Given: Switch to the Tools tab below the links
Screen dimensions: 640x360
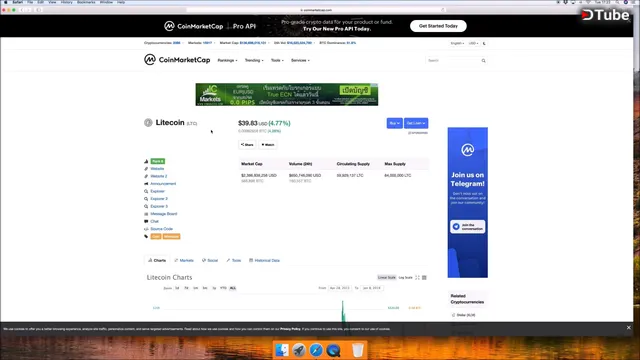Looking at the screenshot, I should tap(234, 260).
